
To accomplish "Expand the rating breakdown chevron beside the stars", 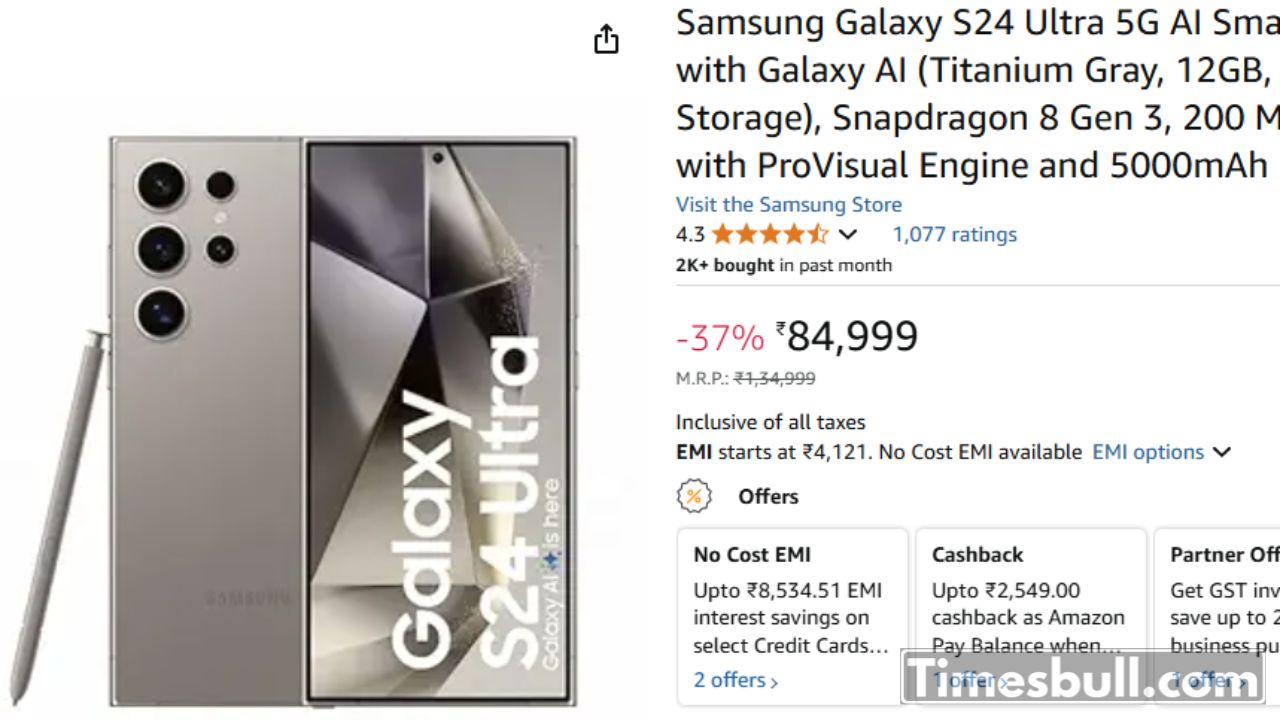I will pyautogui.click(x=848, y=235).
